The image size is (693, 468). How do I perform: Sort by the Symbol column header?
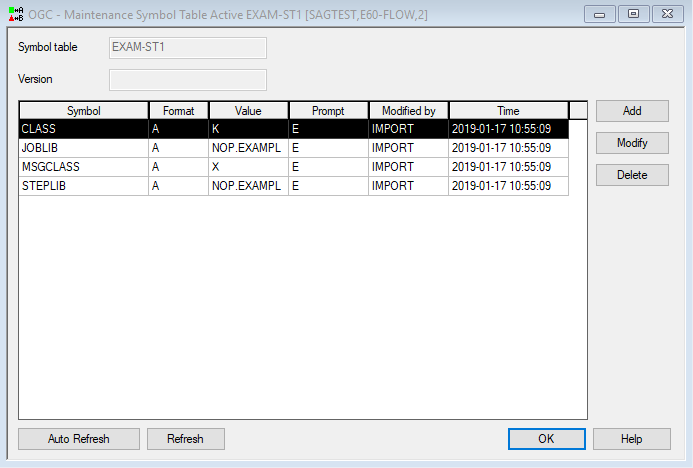pos(84,111)
